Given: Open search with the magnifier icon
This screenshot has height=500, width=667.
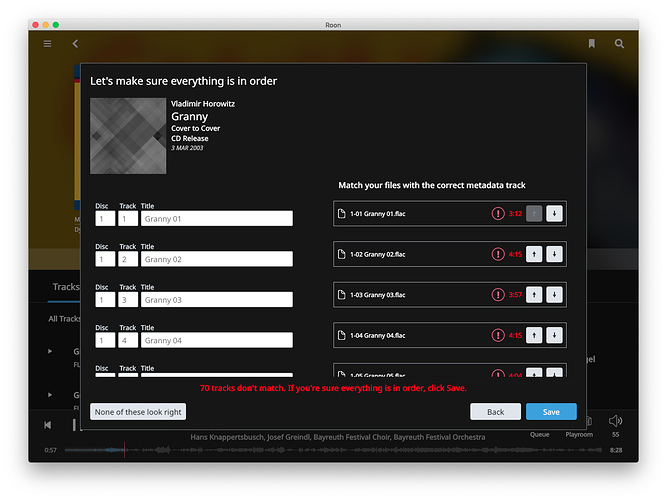Looking at the screenshot, I should 619,44.
